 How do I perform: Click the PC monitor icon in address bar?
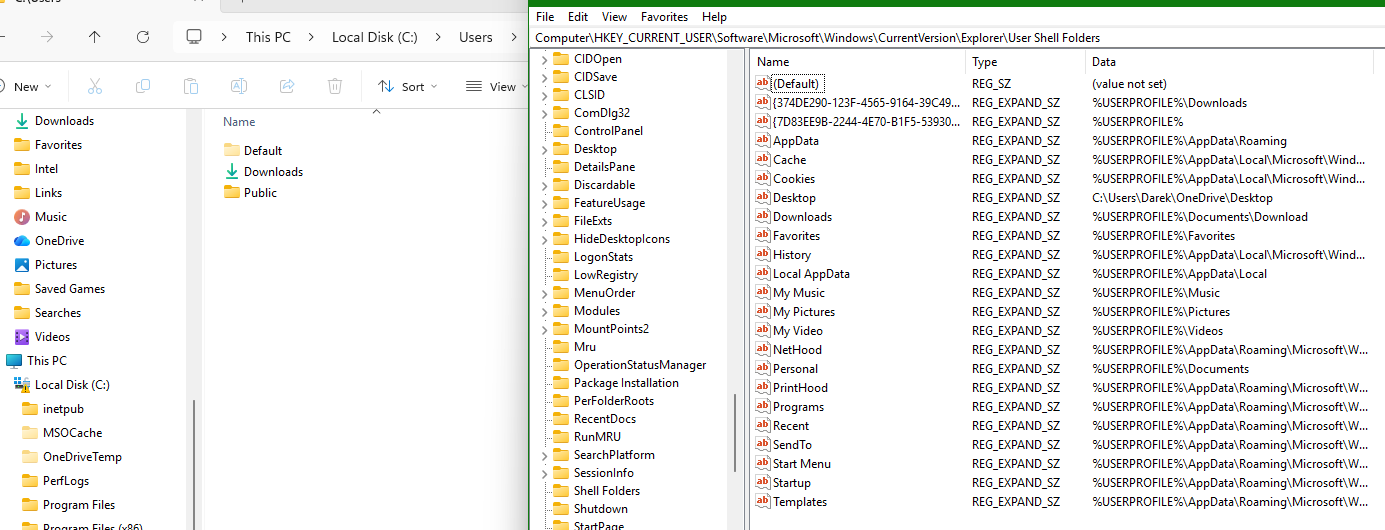[x=194, y=37]
